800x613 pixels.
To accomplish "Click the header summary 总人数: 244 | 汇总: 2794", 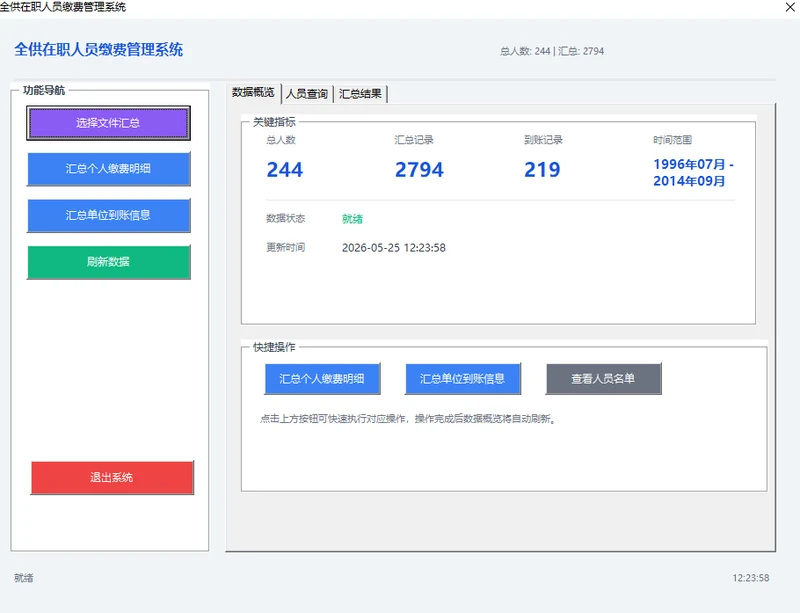I will tap(552, 51).
